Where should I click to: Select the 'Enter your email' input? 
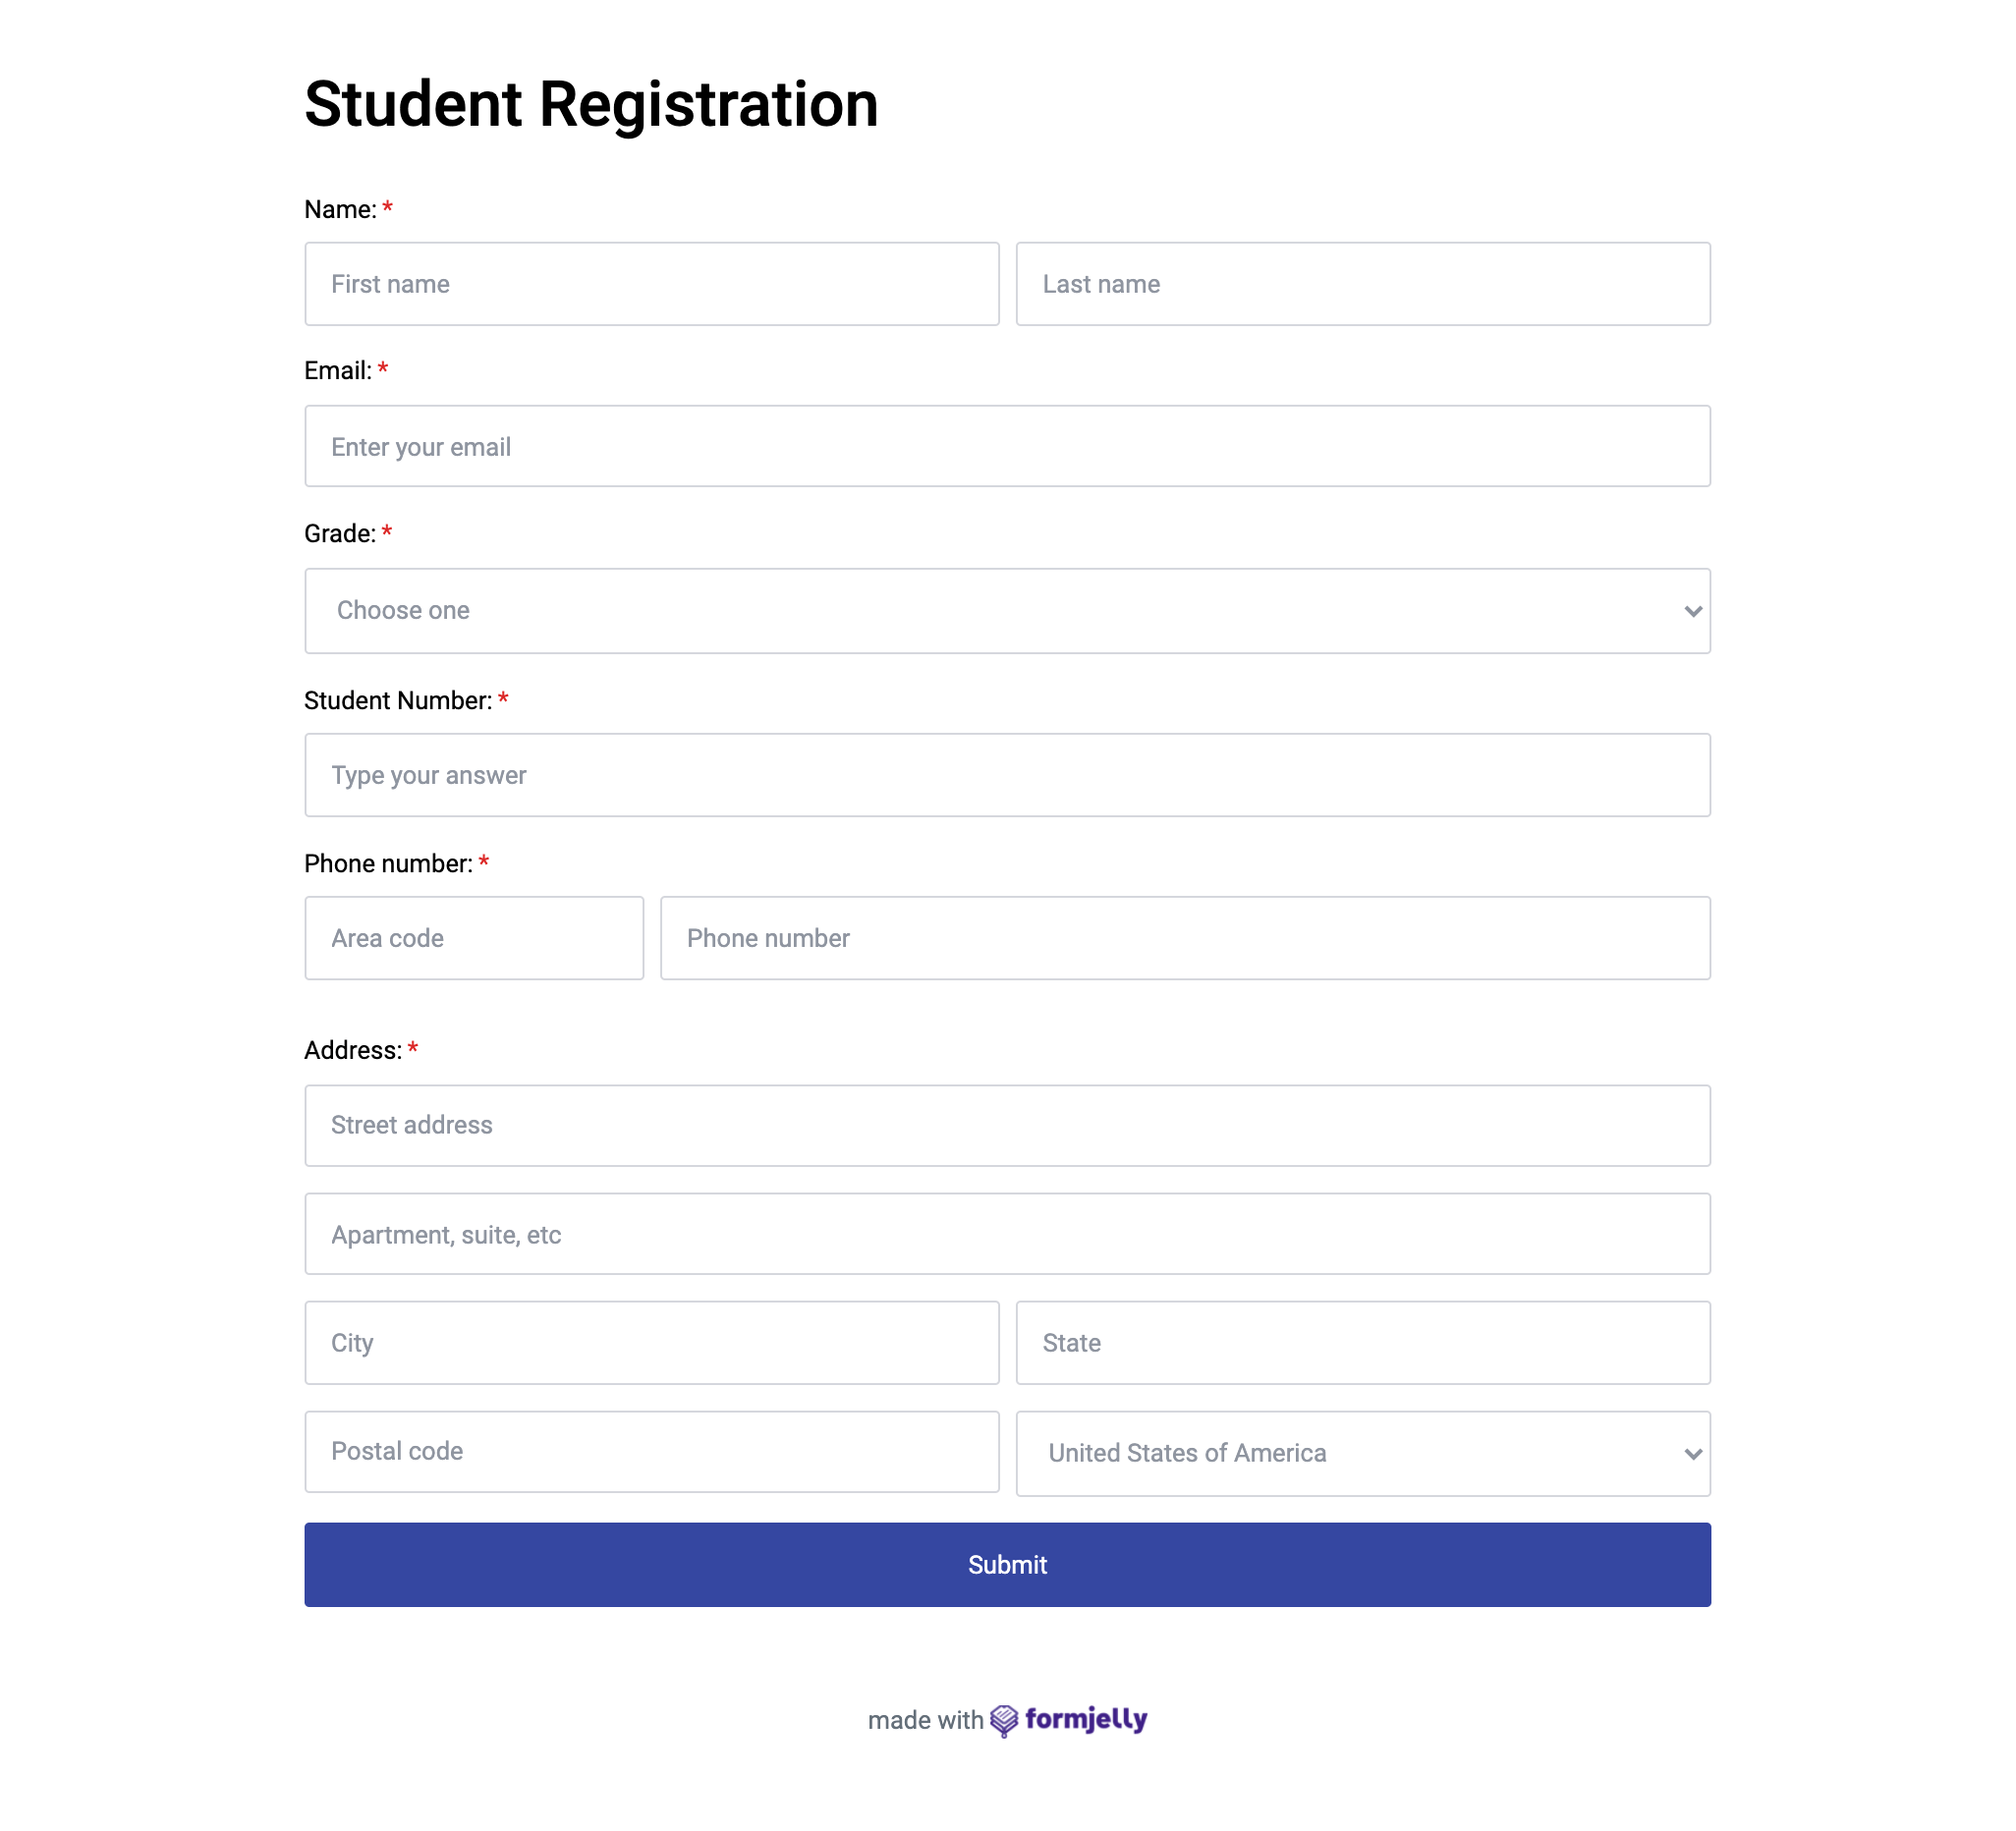pyautogui.click(x=1006, y=447)
